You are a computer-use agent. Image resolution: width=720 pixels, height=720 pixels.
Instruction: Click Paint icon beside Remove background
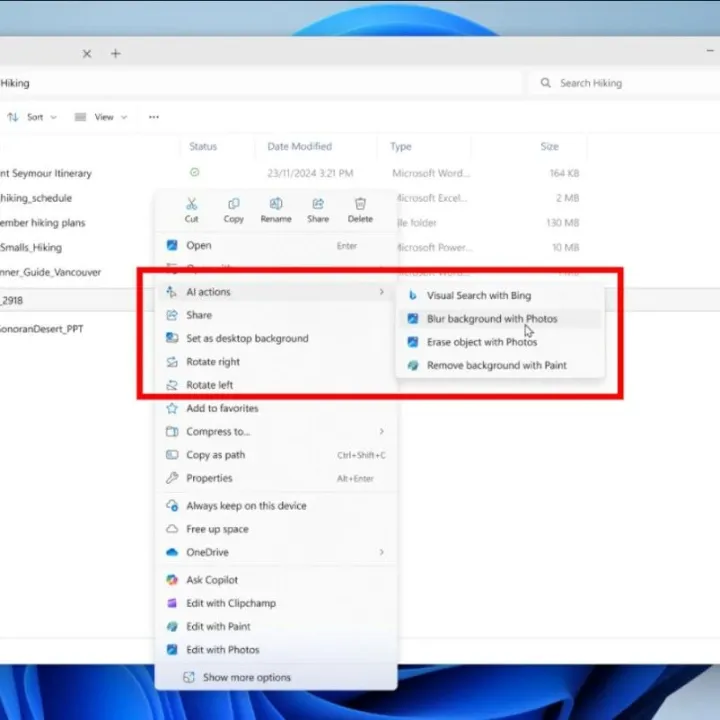pos(413,366)
